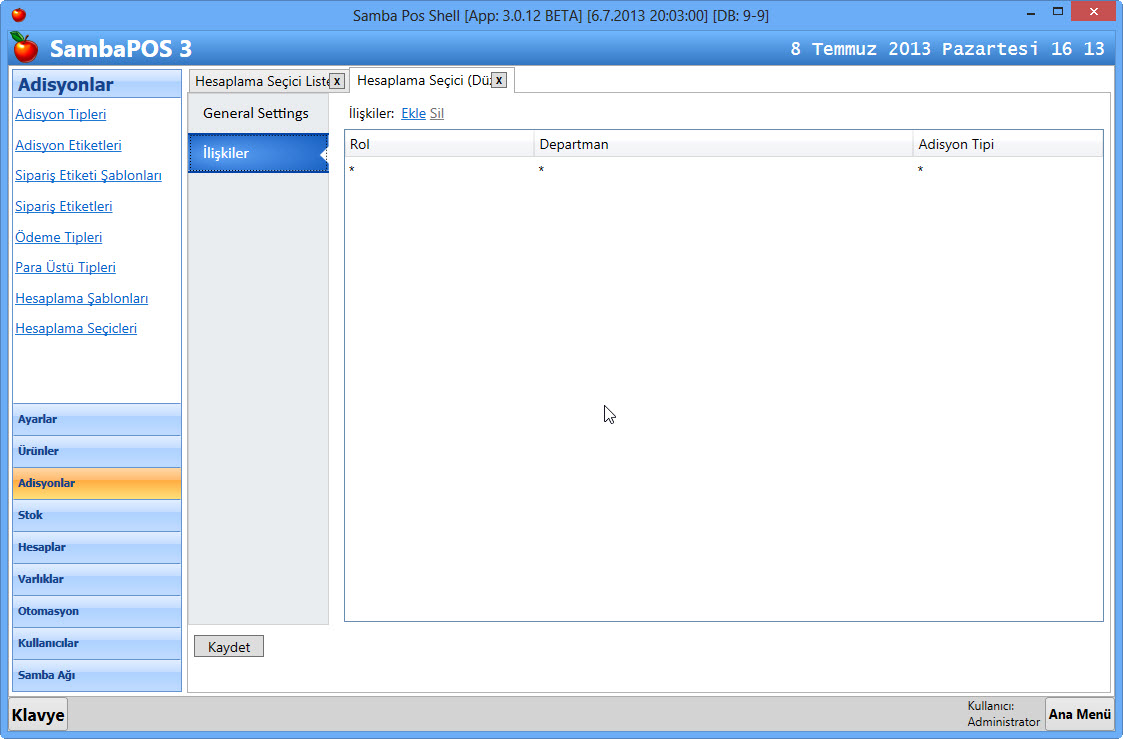1123x739 pixels.
Task: Expand the Kullanıcılar navigation section
Action: pos(97,644)
